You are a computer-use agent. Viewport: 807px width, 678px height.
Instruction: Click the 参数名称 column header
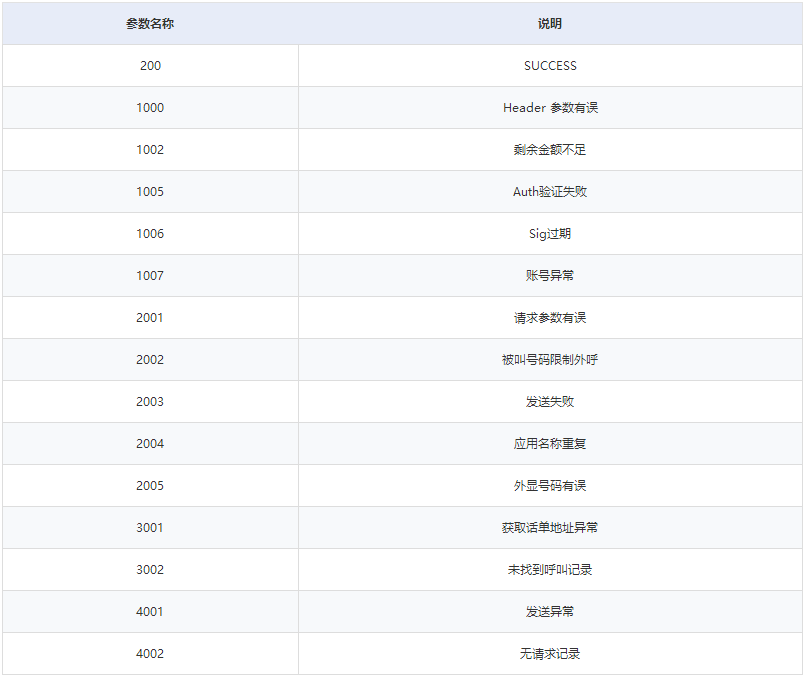click(150, 24)
